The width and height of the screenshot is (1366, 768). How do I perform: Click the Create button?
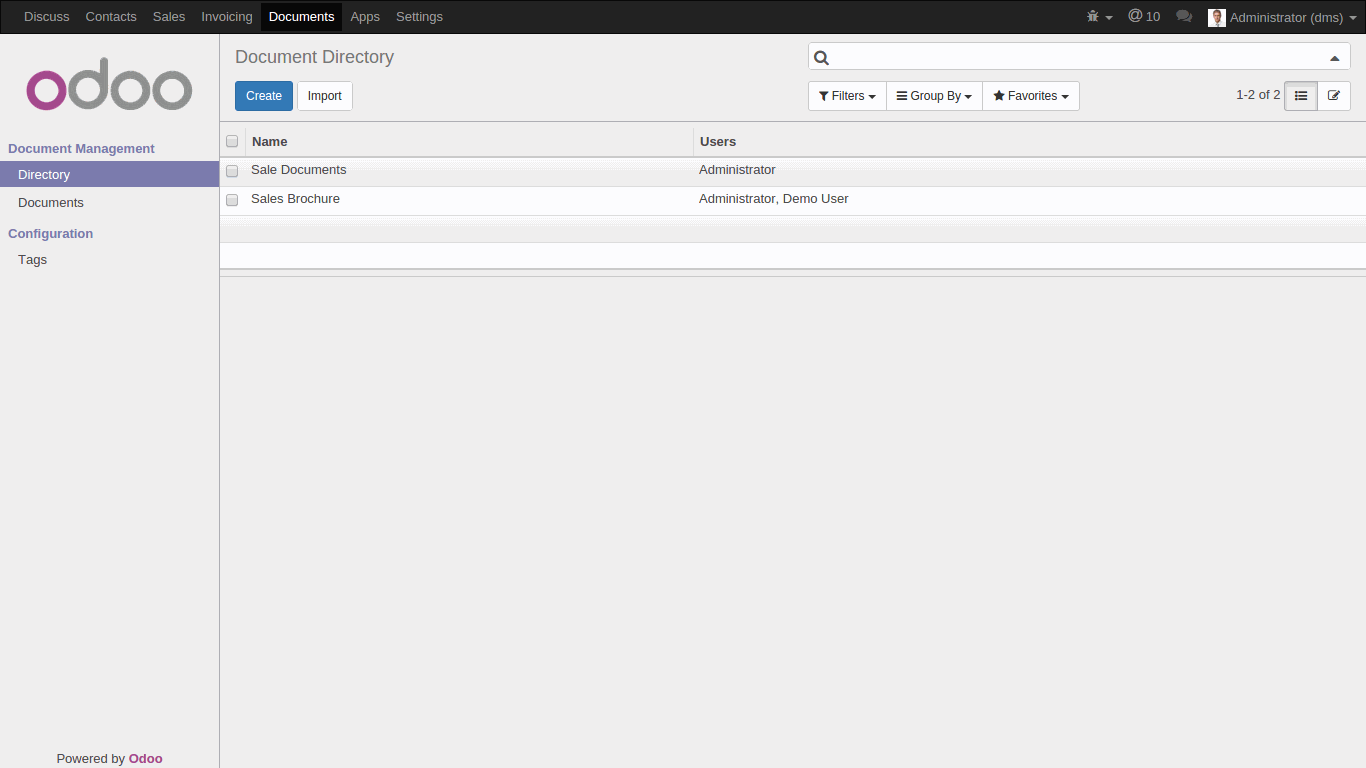[264, 96]
